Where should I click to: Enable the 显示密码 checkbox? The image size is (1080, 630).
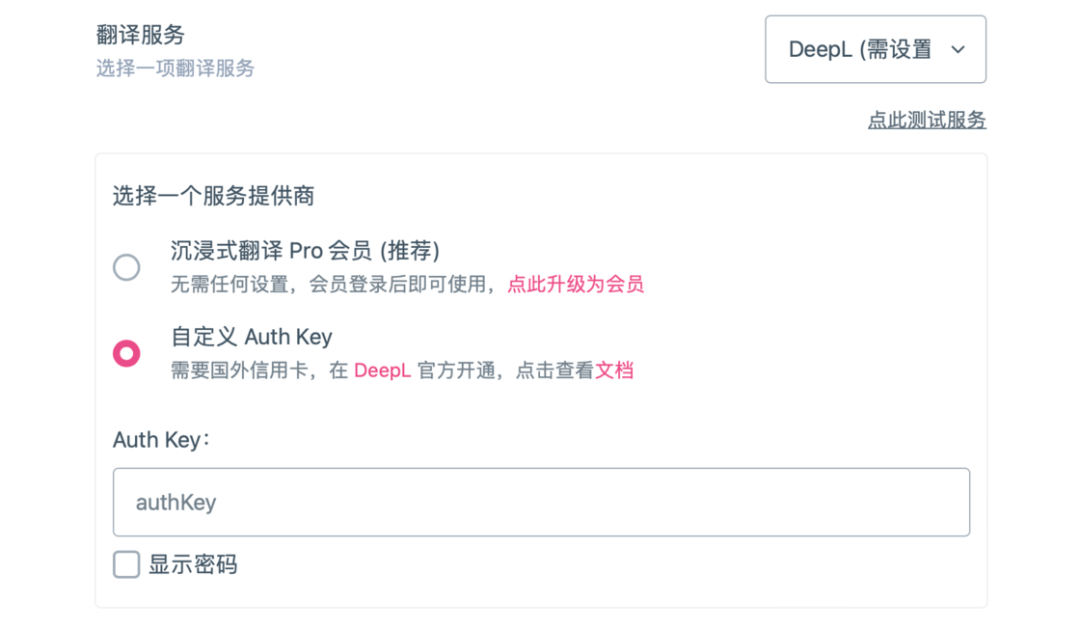coord(127,565)
